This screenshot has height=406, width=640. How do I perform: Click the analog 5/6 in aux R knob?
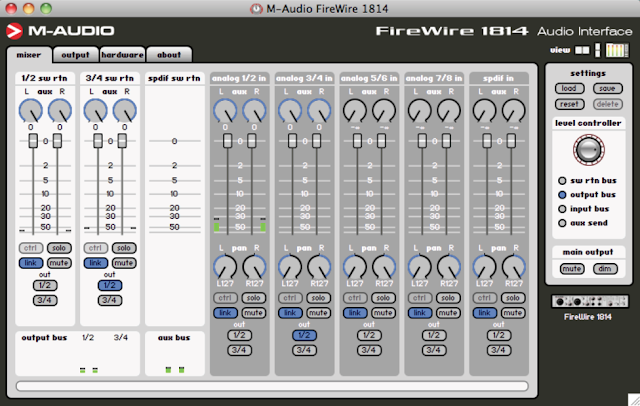tap(384, 110)
